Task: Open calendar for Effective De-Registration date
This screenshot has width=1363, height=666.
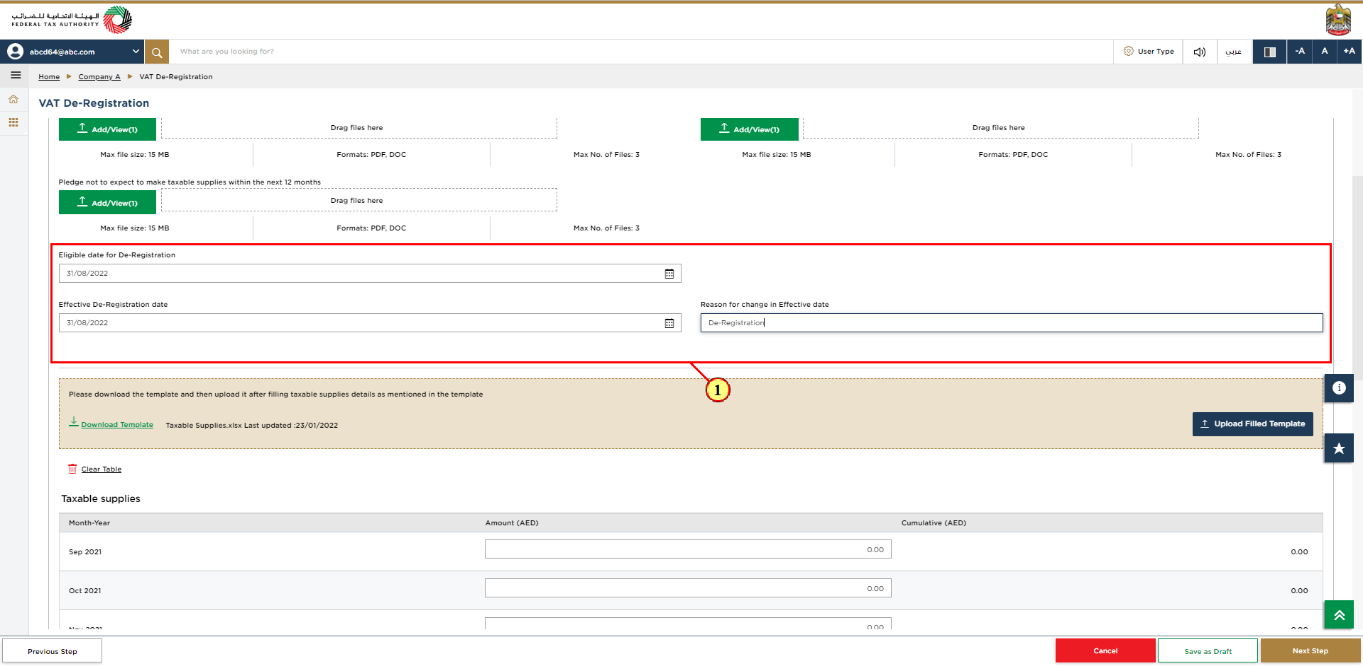Action: tap(669, 323)
